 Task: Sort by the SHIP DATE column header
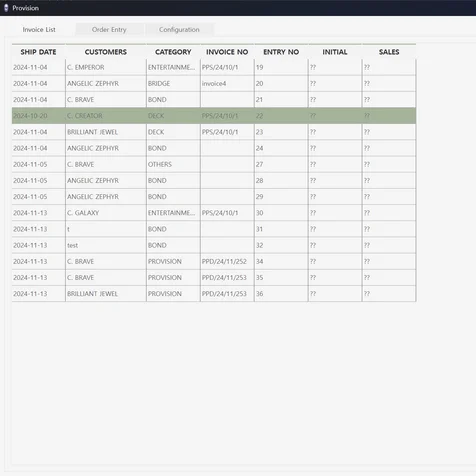pyautogui.click(x=38, y=52)
